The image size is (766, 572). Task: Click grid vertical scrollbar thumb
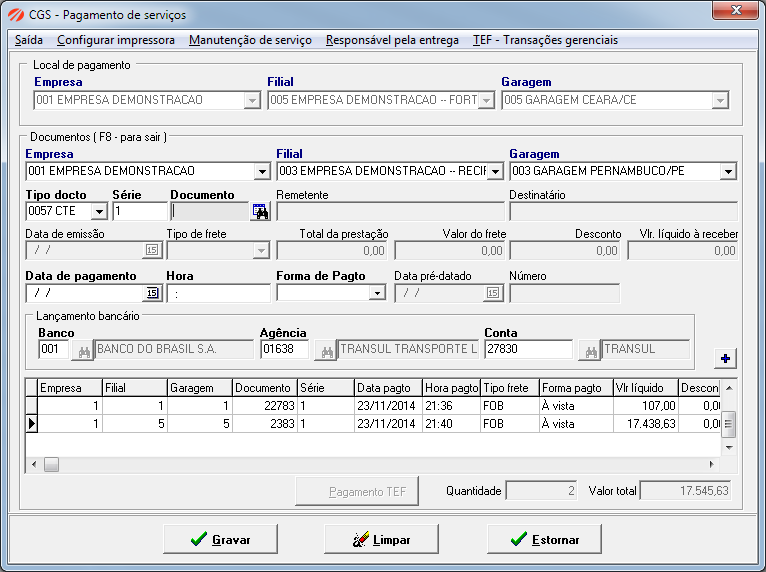coord(728,424)
